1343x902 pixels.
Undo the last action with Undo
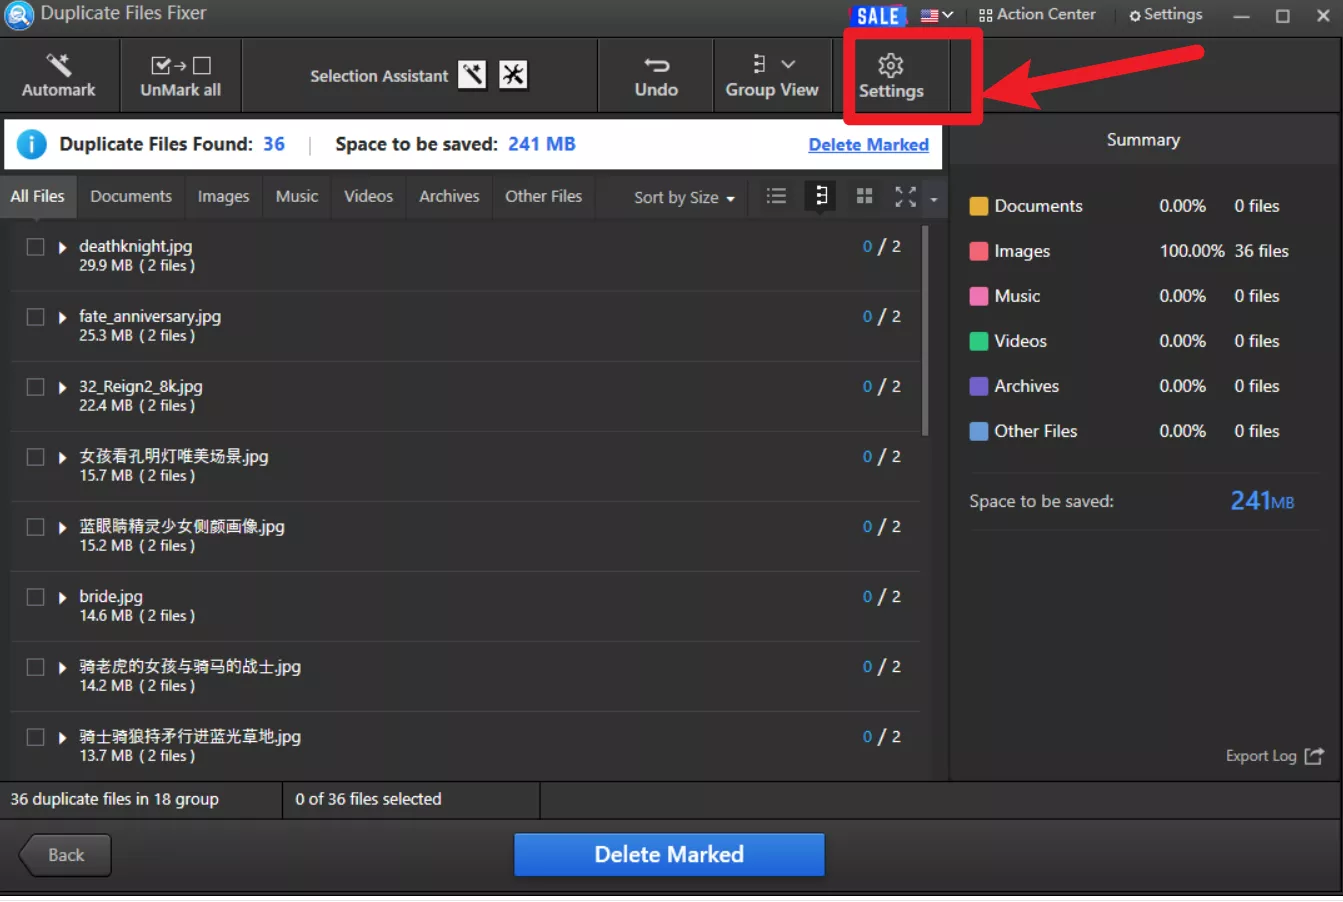point(656,76)
